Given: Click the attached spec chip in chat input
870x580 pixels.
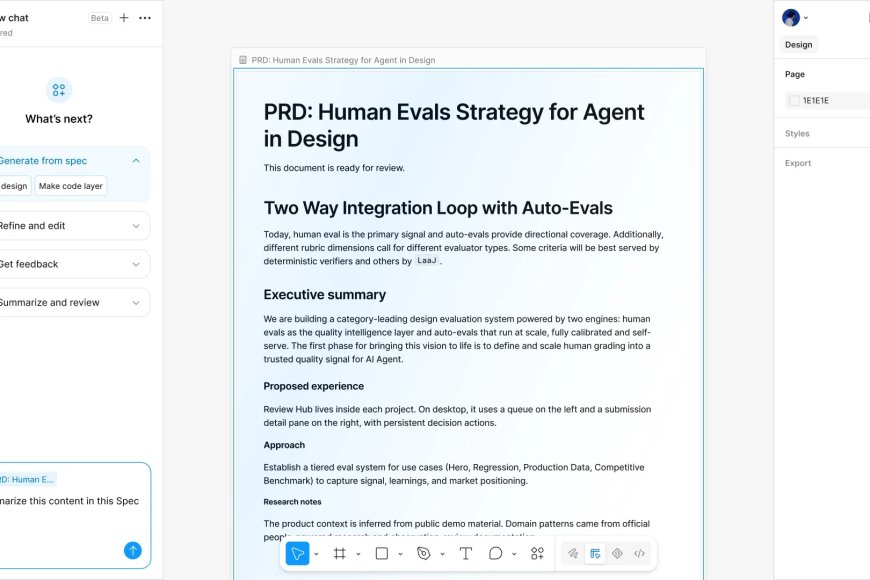Looking at the screenshot, I should (x=28, y=480).
